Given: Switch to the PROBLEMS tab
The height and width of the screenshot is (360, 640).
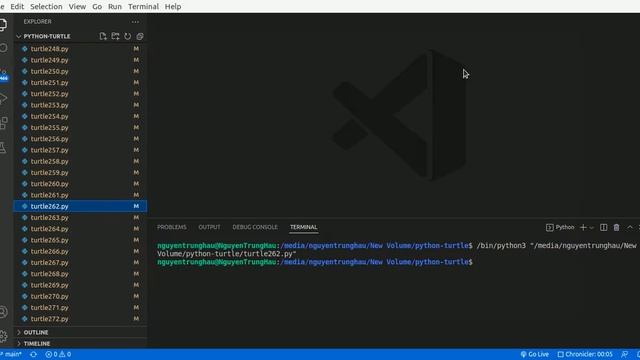Looking at the screenshot, I should pos(172,227).
